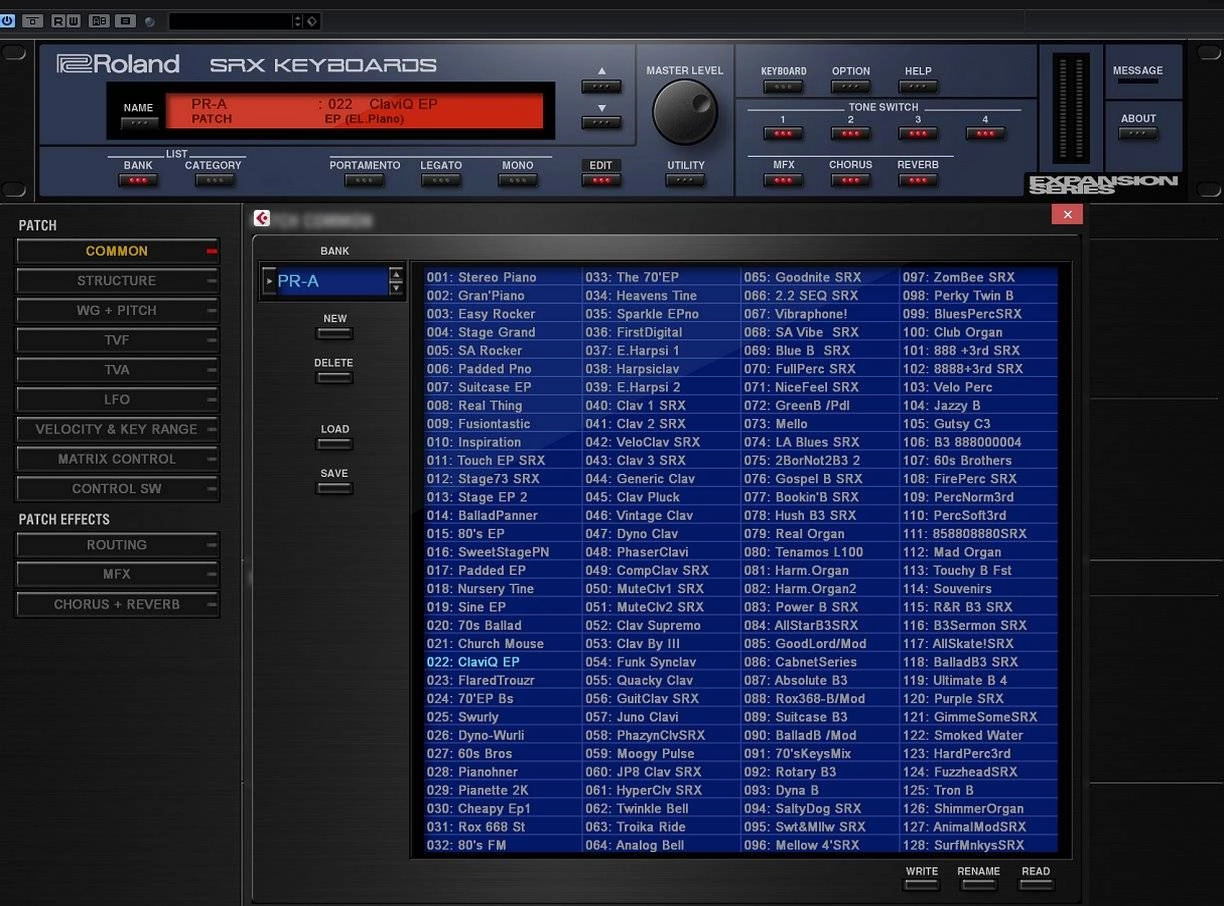Close the patch list panel with red X
The height and width of the screenshot is (906, 1224).
(x=1067, y=214)
